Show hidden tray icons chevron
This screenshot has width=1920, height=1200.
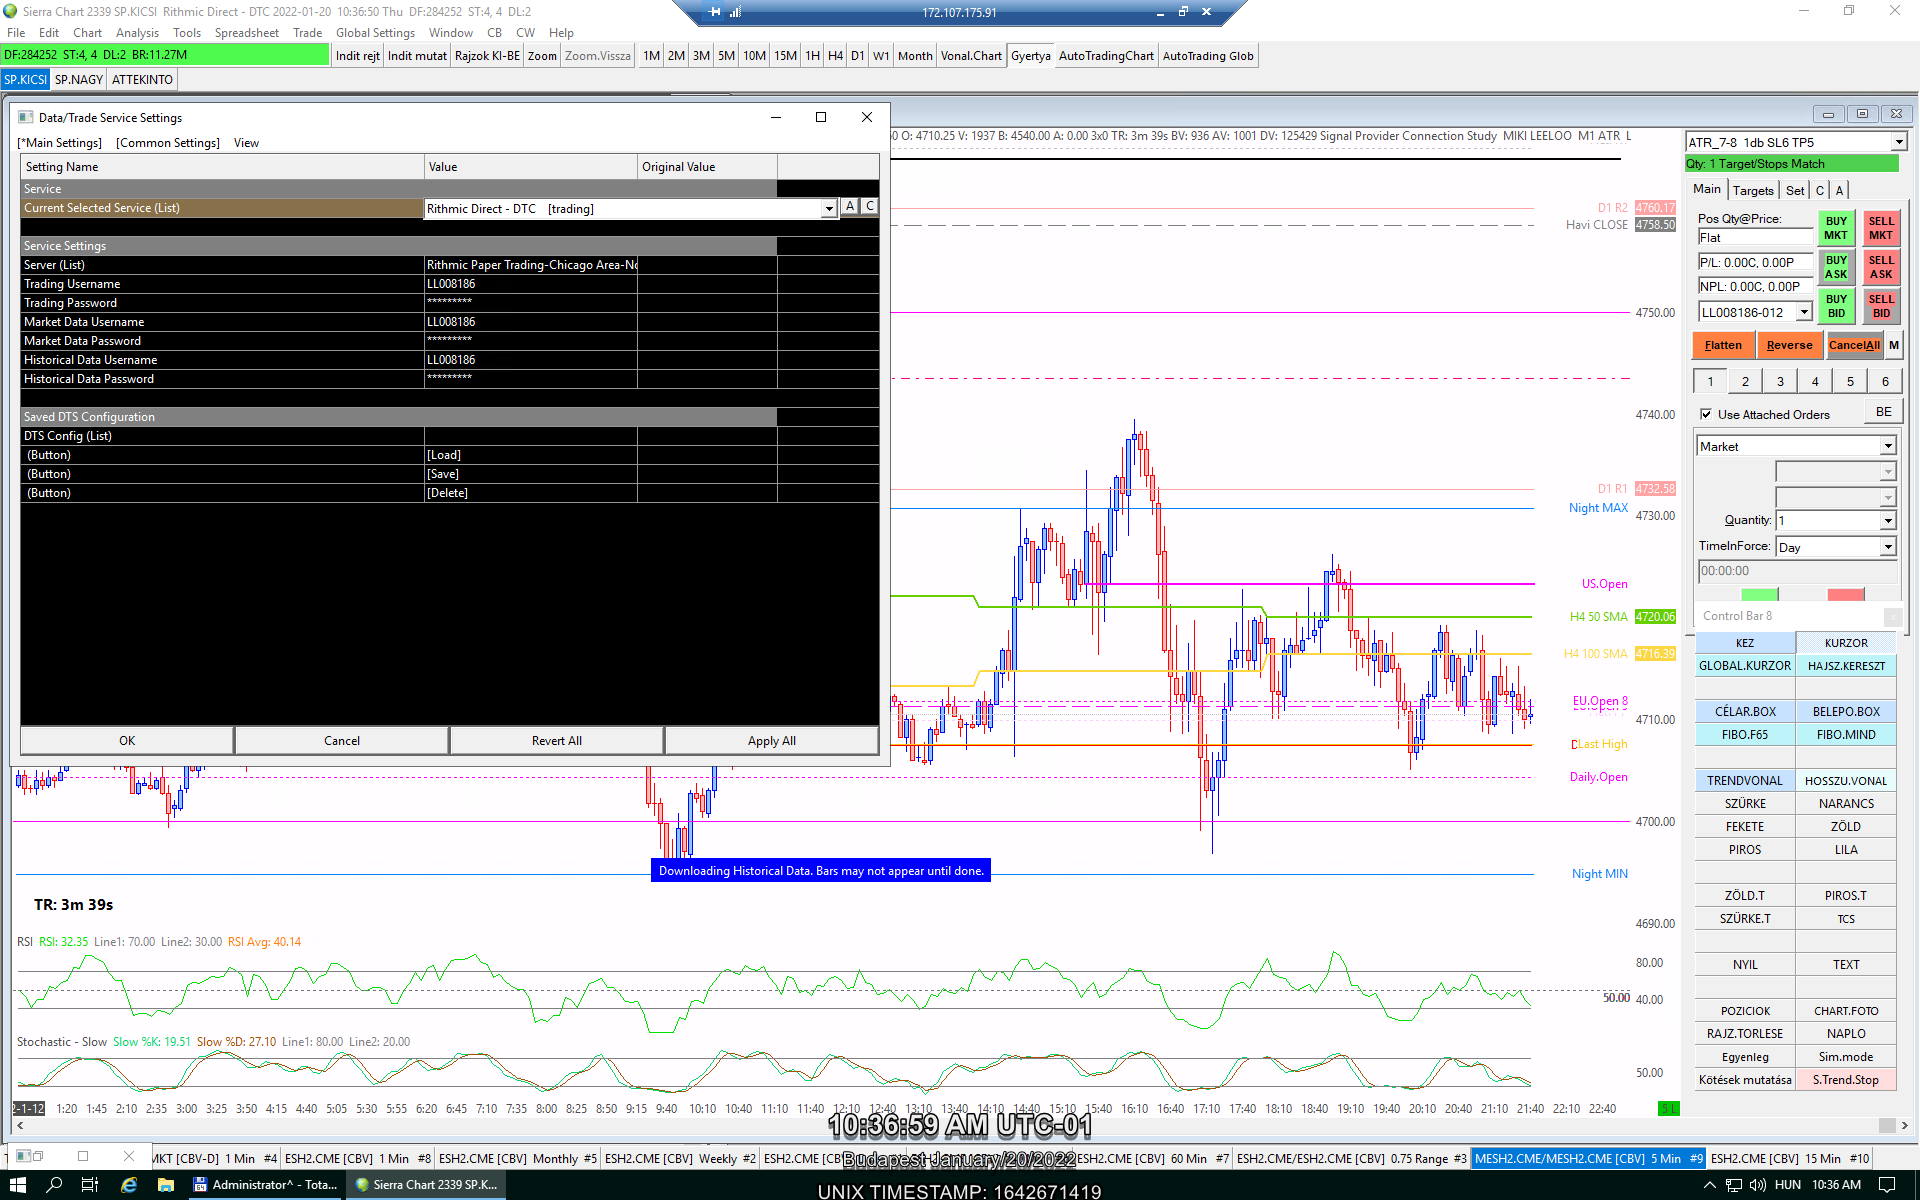tap(1709, 1185)
